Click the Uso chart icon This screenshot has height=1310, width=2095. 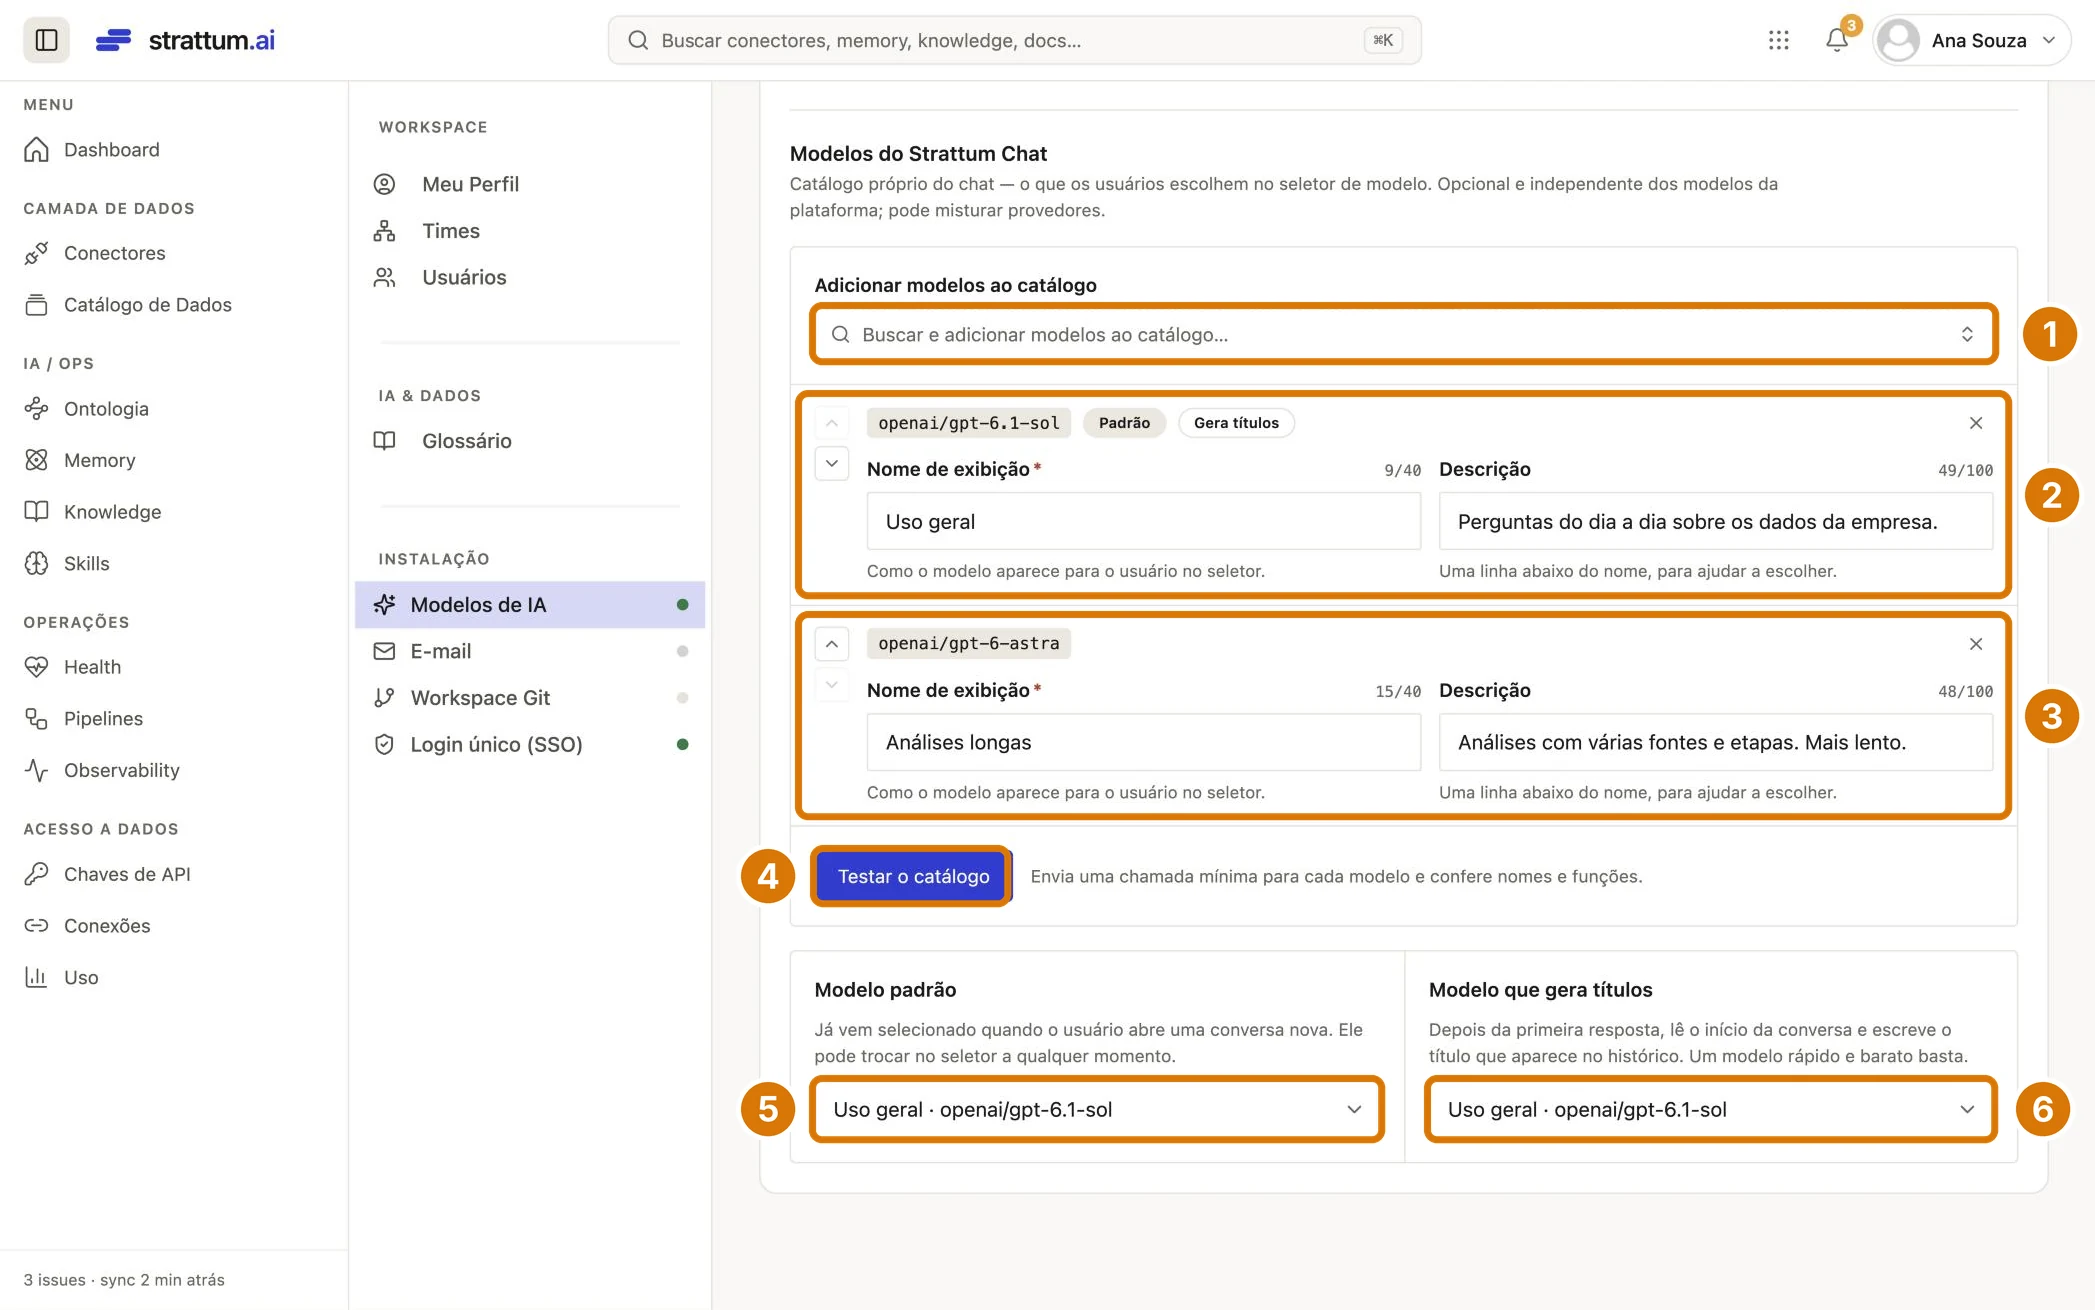tap(36, 977)
